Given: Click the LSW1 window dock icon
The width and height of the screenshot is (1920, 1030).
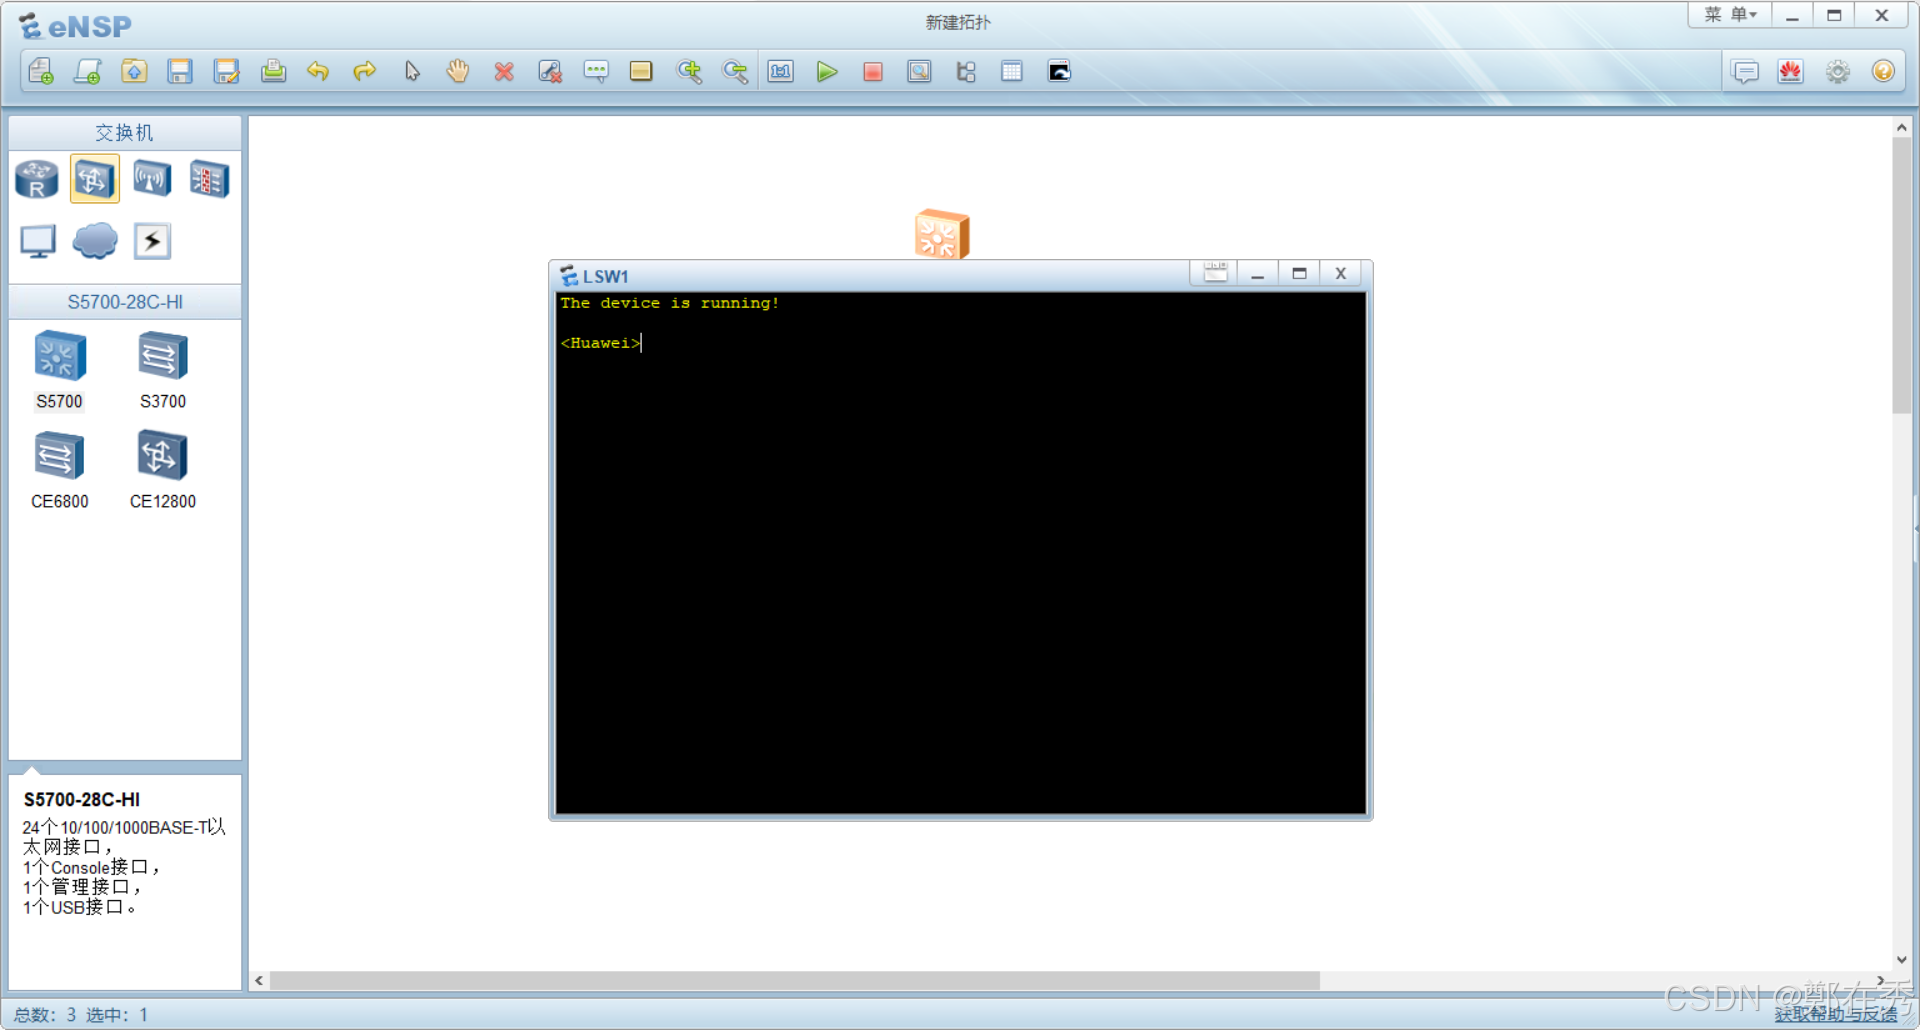Looking at the screenshot, I should [x=1215, y=273].
